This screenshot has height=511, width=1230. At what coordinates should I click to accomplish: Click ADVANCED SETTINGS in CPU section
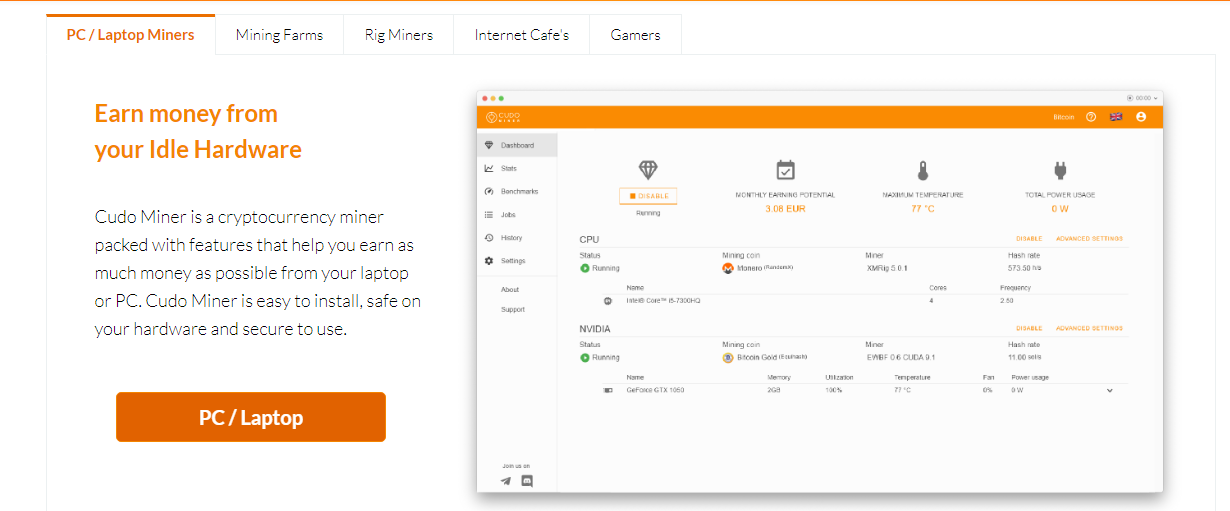1089,239
